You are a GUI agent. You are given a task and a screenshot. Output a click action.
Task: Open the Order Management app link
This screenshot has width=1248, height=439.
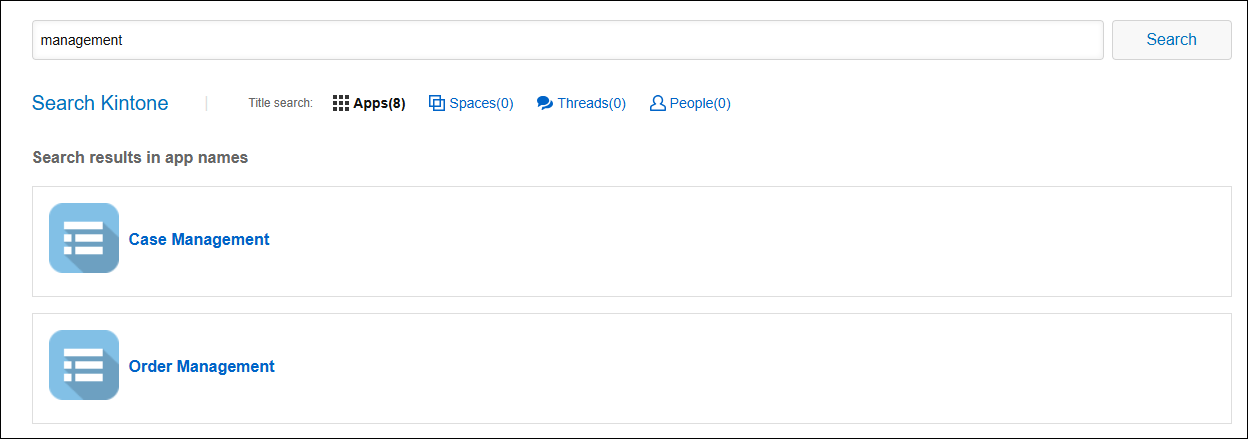[x=202, y=367]
